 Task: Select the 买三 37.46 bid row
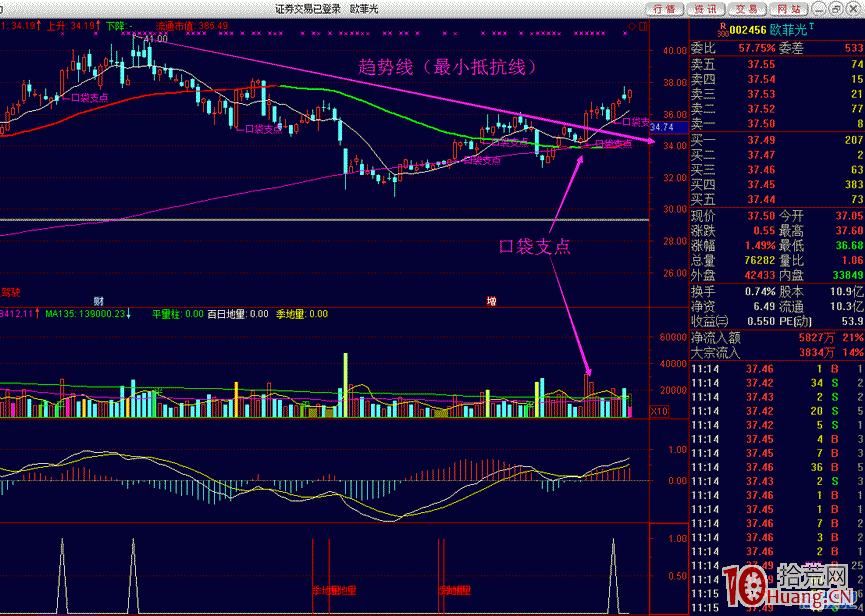tap(777, 170)
